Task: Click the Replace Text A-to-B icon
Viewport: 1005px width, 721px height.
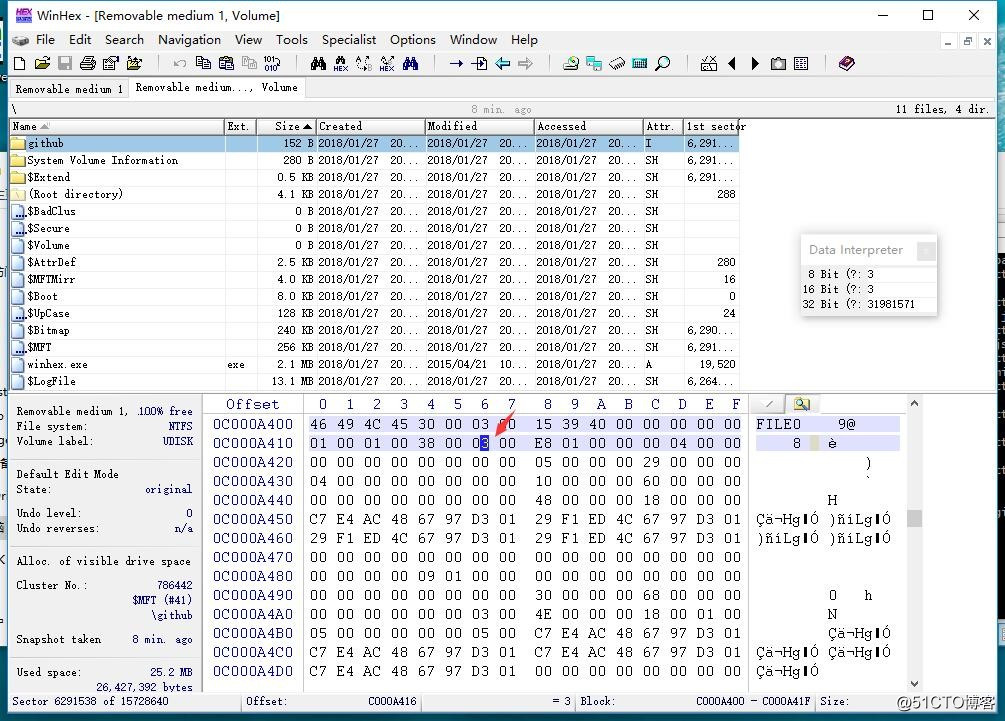Action: [x=364, y=63]
